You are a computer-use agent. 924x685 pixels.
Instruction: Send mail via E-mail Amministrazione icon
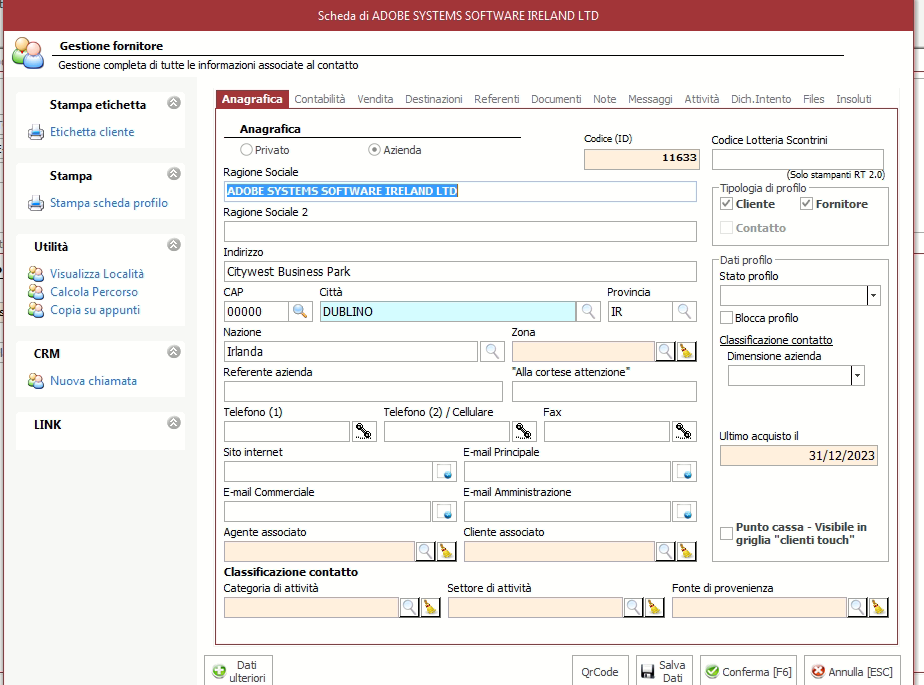pyautogui.click(x=684, y=512)
